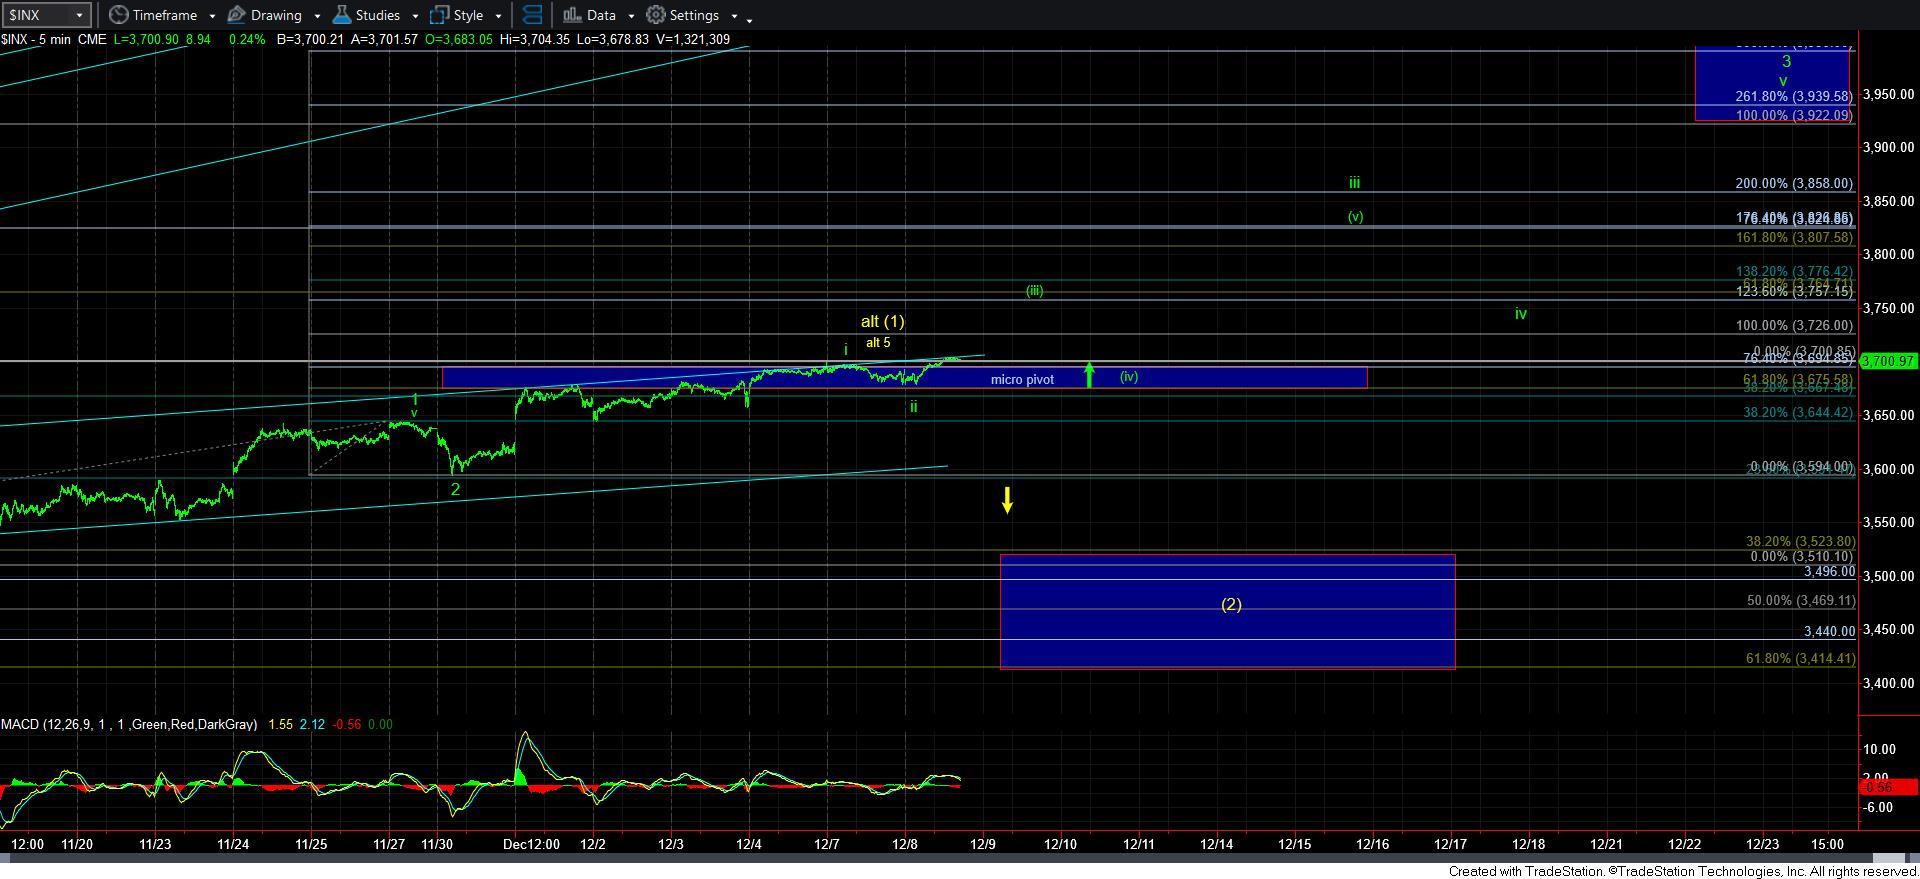1920x879 pixels.
Task: Select the green '2' wave label
Action: [x=455, y=489]
